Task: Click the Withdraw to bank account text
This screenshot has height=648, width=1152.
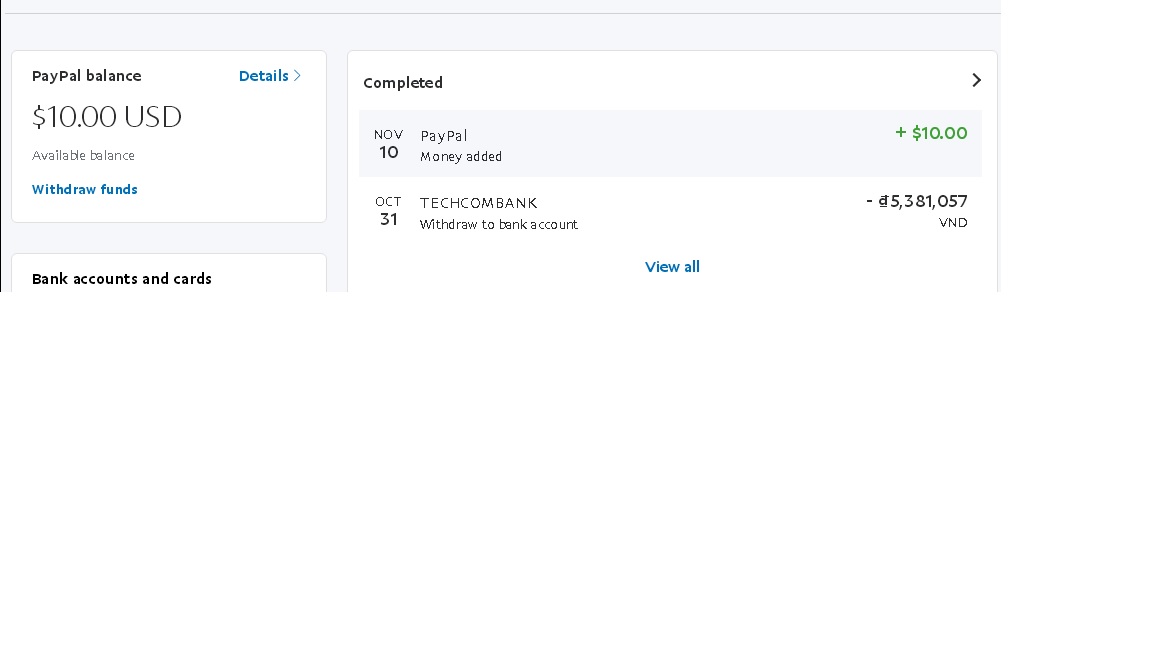Action: pyautogui.click(x=499, y=225)
